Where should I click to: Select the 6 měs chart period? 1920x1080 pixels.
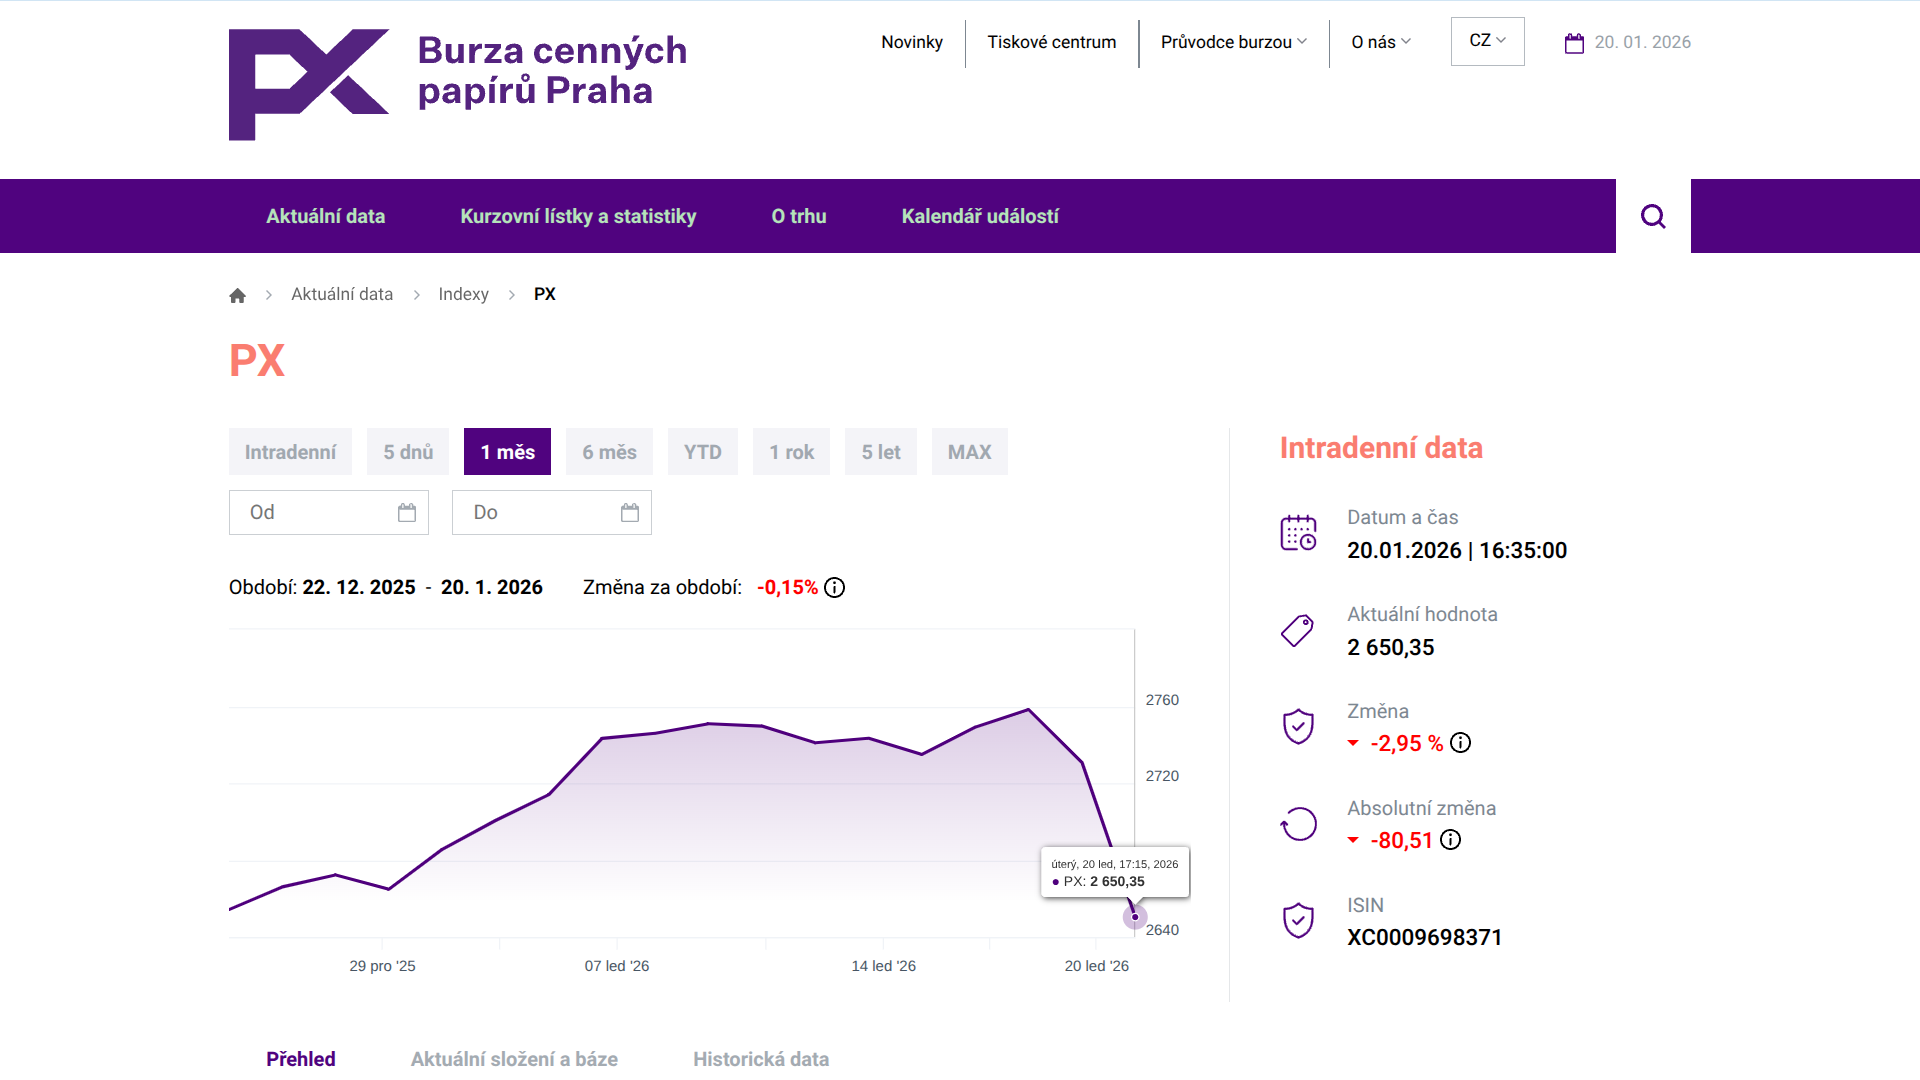point(610,452)
